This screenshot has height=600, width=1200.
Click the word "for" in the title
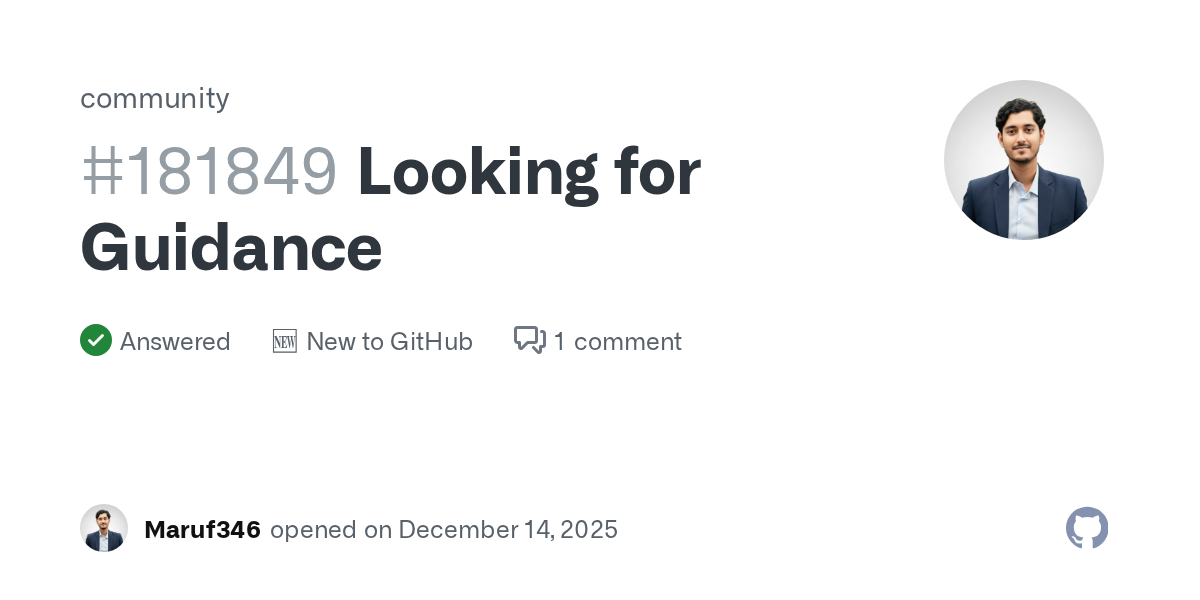[x=655, y=172]
